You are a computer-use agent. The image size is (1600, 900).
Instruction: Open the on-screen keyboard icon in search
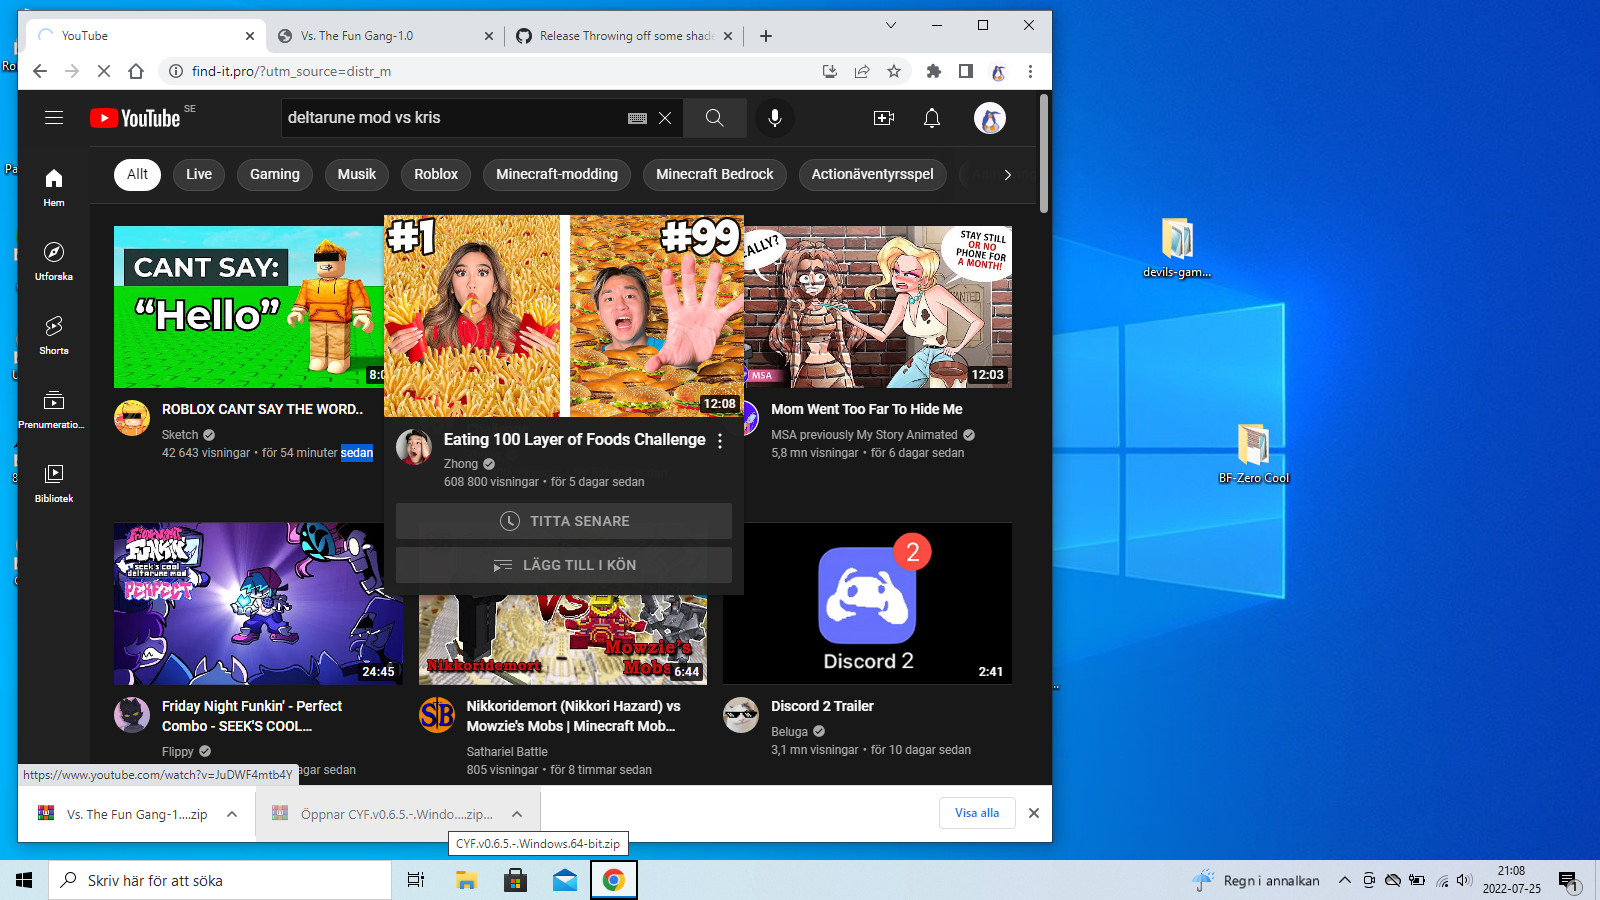(x=637, y=118)
